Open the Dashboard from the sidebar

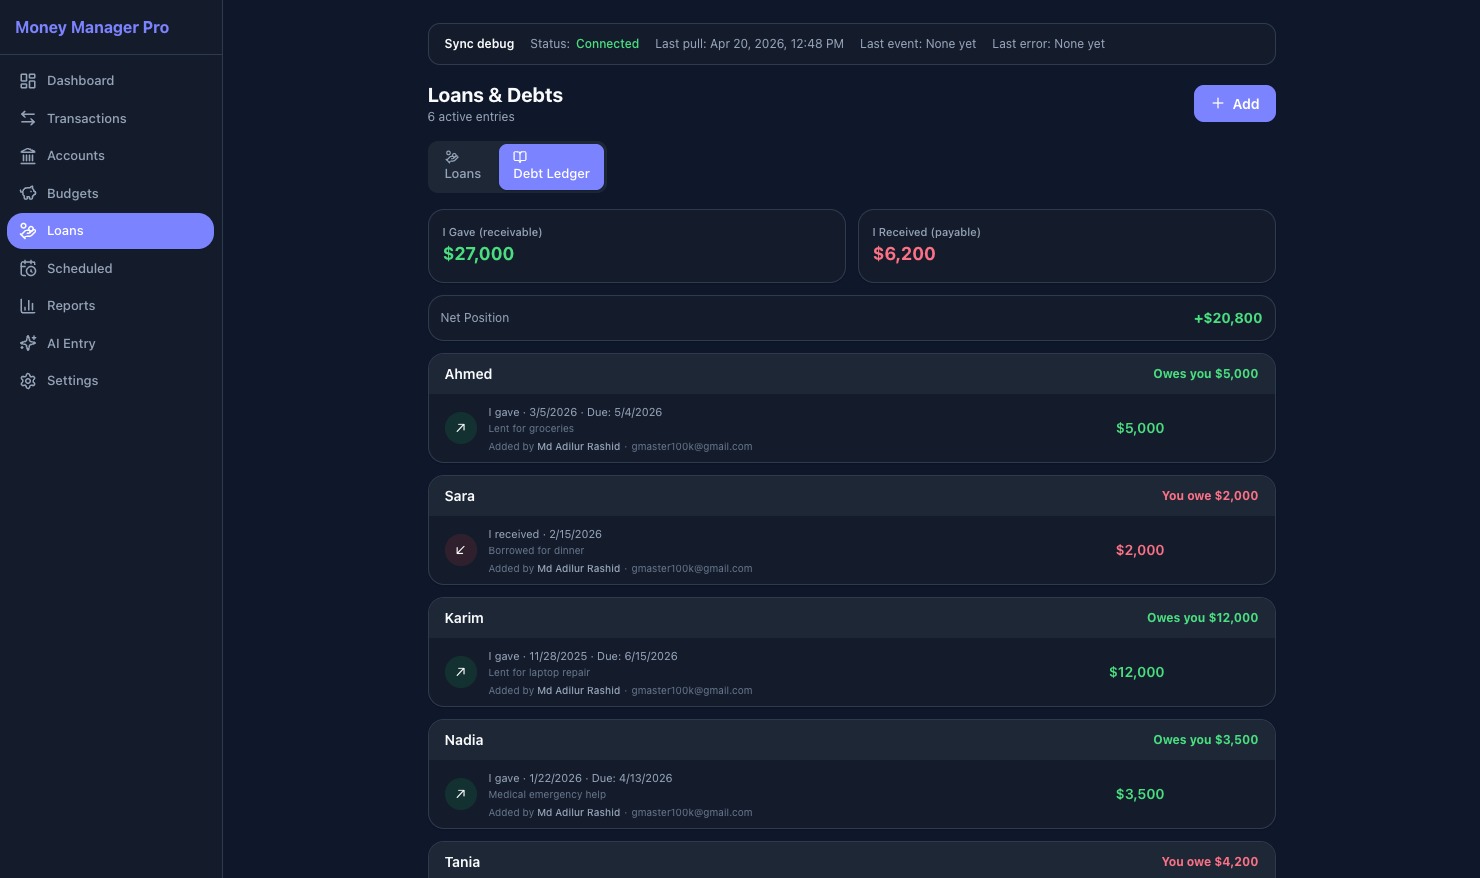pos(80,81)
